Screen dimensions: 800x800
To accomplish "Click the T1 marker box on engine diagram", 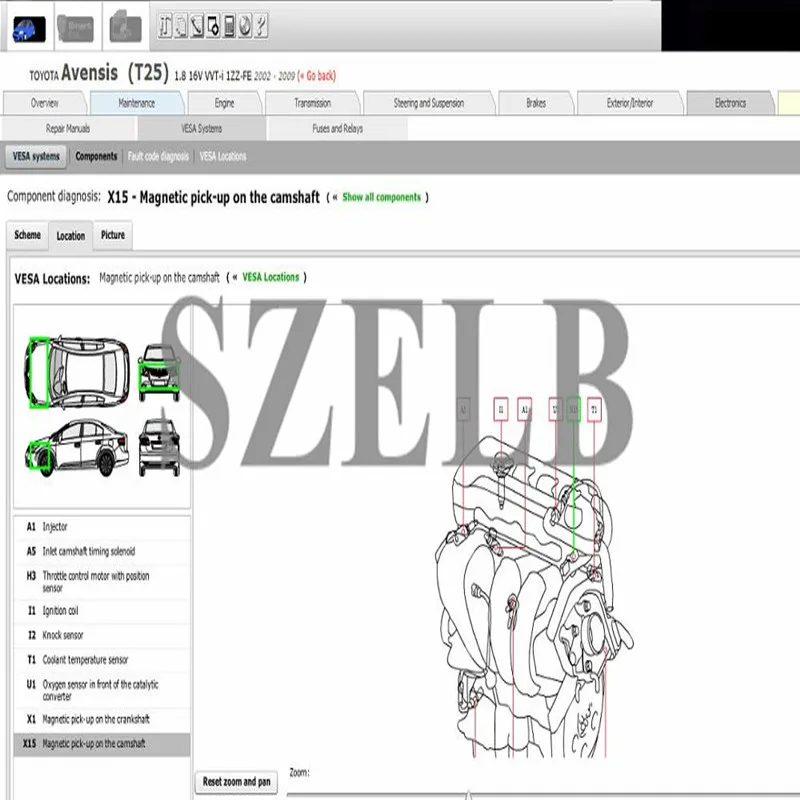I will click(x=594, y=409).
